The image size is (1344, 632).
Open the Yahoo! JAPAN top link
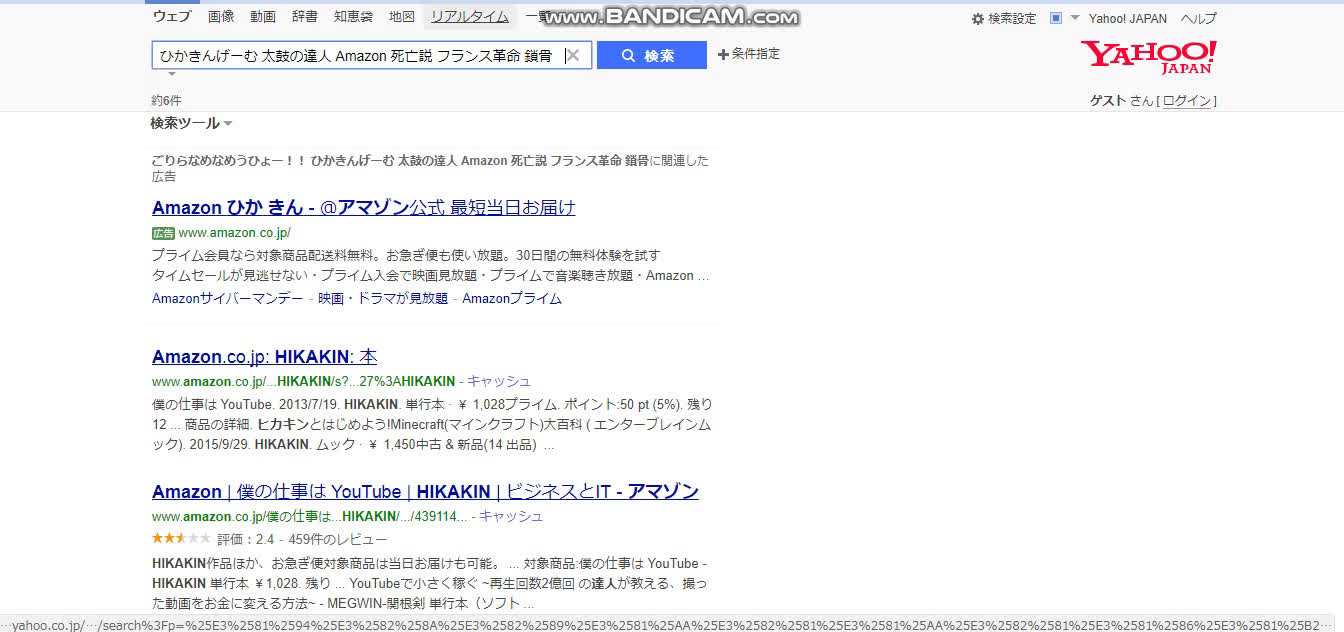pos(1128,19)
